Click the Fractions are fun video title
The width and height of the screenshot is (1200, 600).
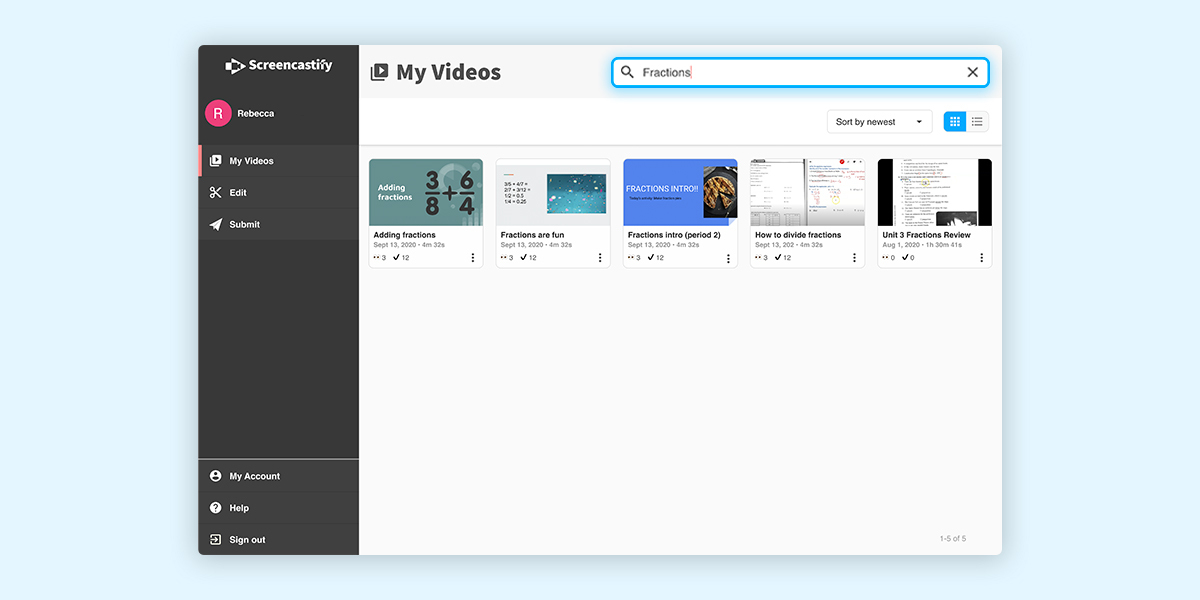click(531, 234)
